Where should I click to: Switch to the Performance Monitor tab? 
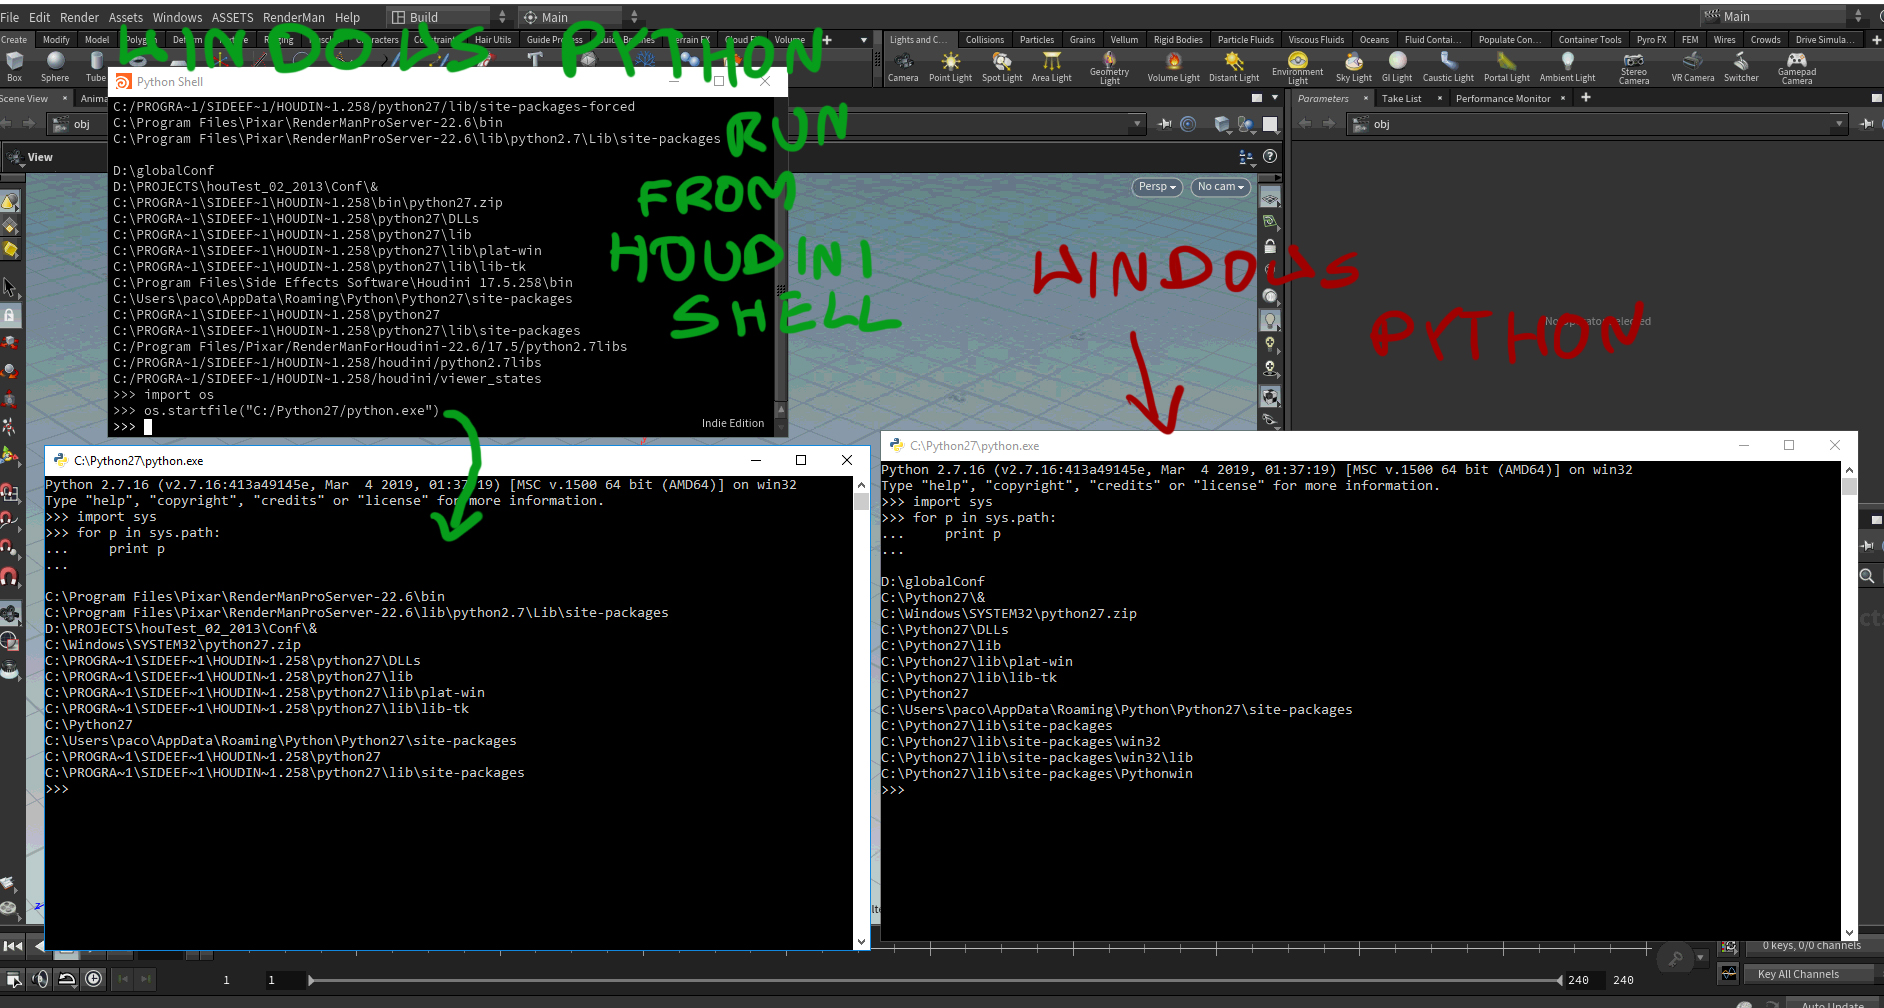point(1503,98)
